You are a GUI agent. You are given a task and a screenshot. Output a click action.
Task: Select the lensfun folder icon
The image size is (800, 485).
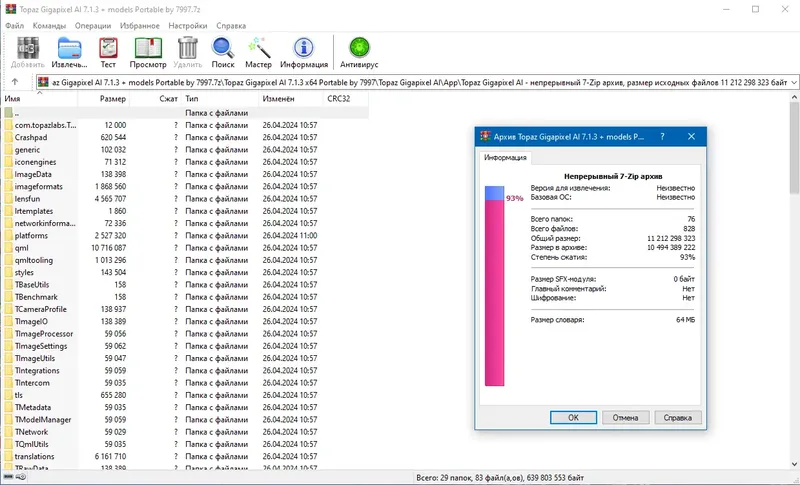tap(8, 198)
